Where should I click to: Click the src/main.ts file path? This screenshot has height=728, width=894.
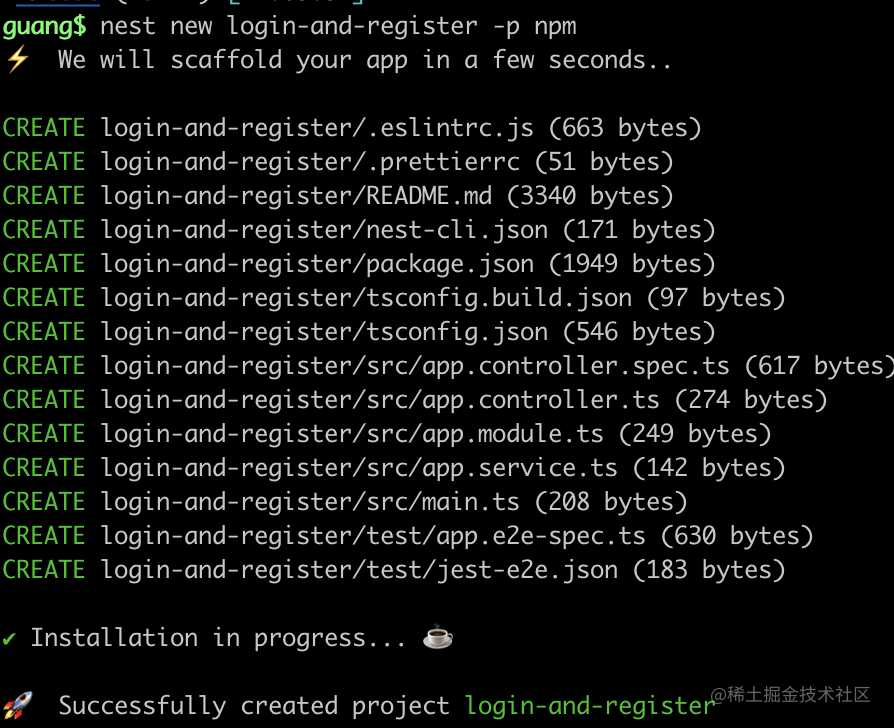point(310,502)
